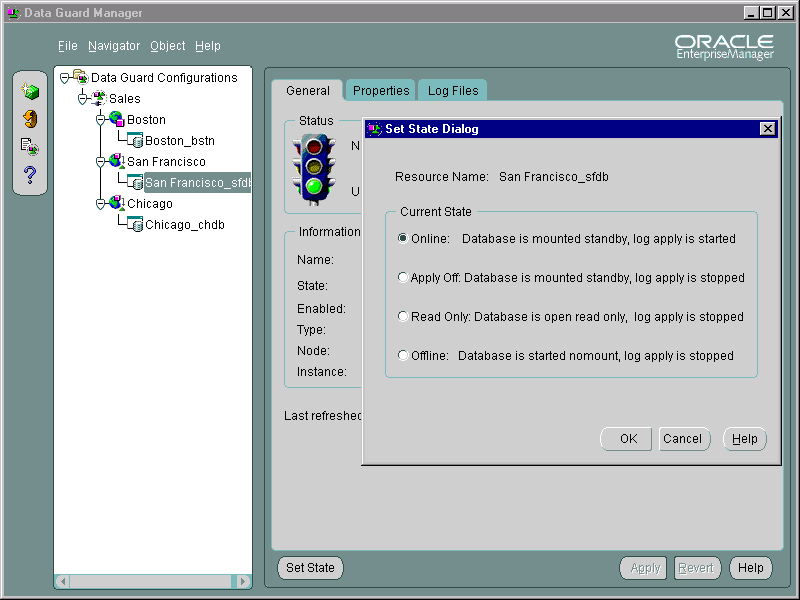Click the document report icon in left toolbar

coord(30,147)
